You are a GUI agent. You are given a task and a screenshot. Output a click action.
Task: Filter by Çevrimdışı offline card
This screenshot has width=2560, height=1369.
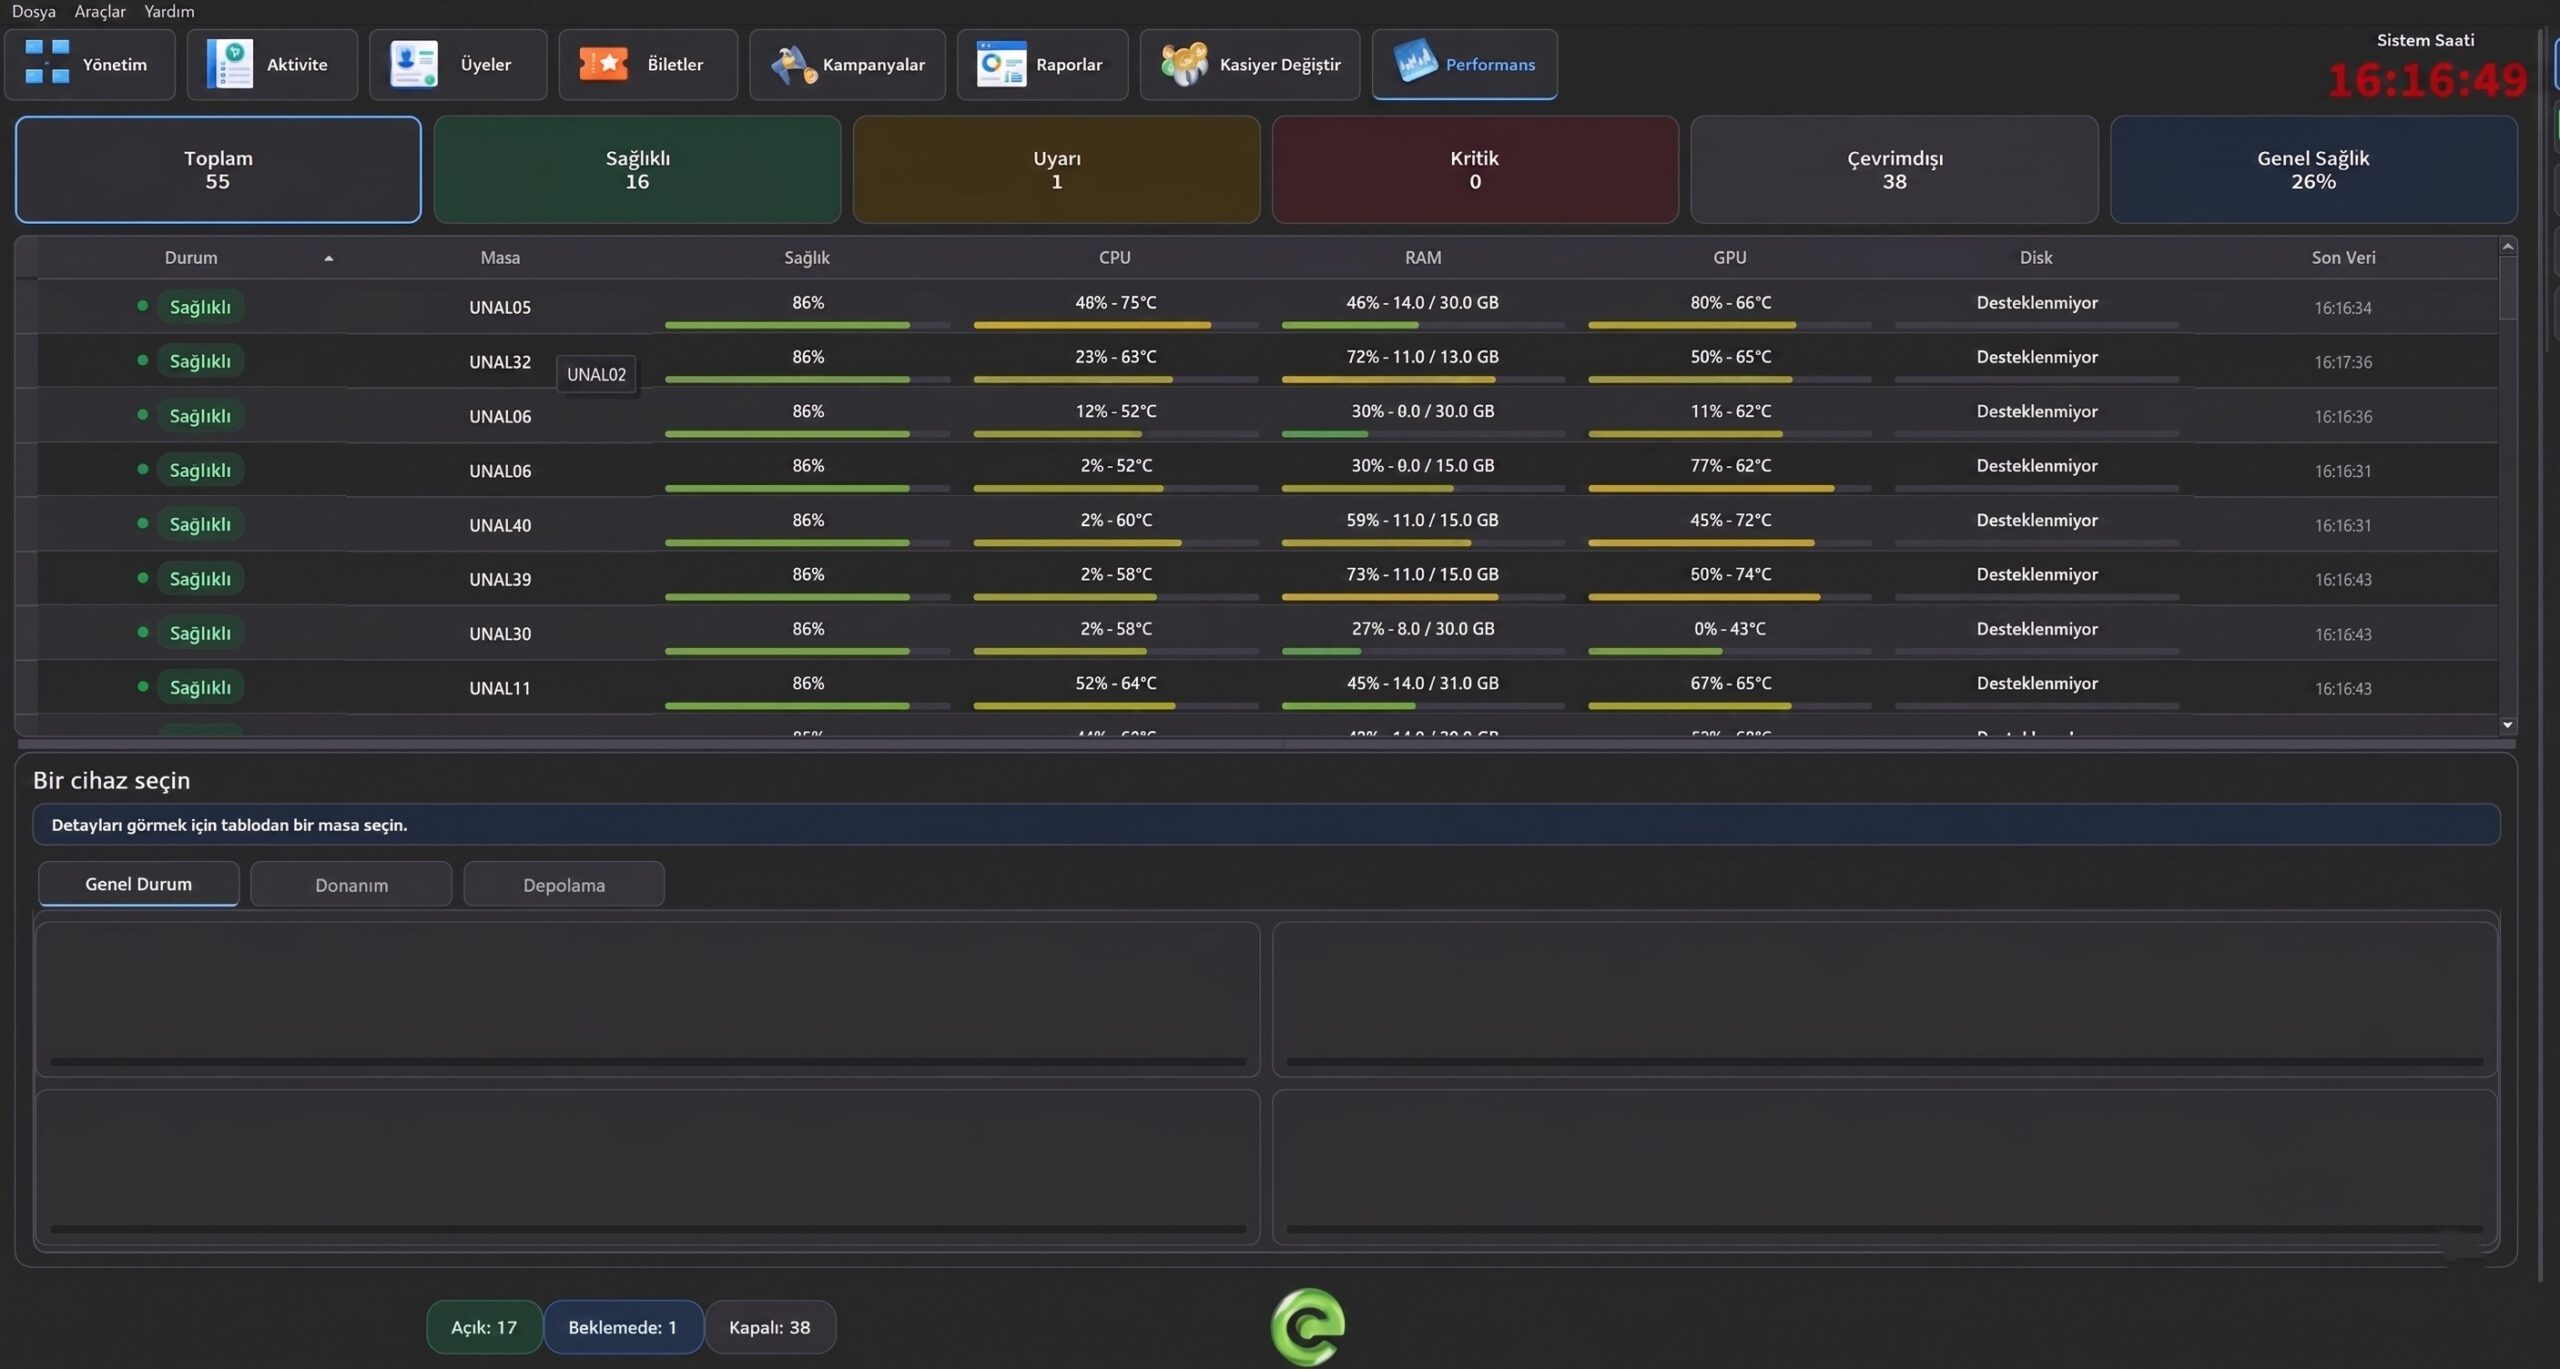click(x=1894, y=169)
